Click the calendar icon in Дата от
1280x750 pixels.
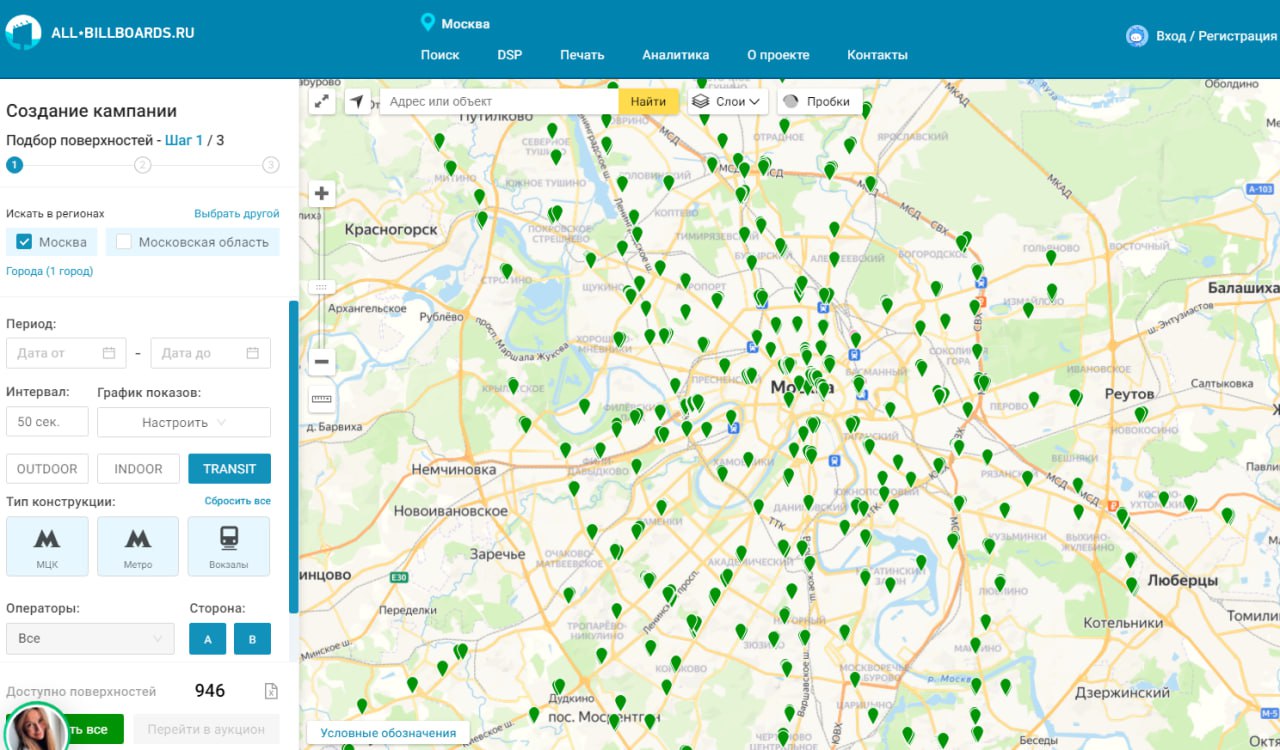(x=109, y=353)
